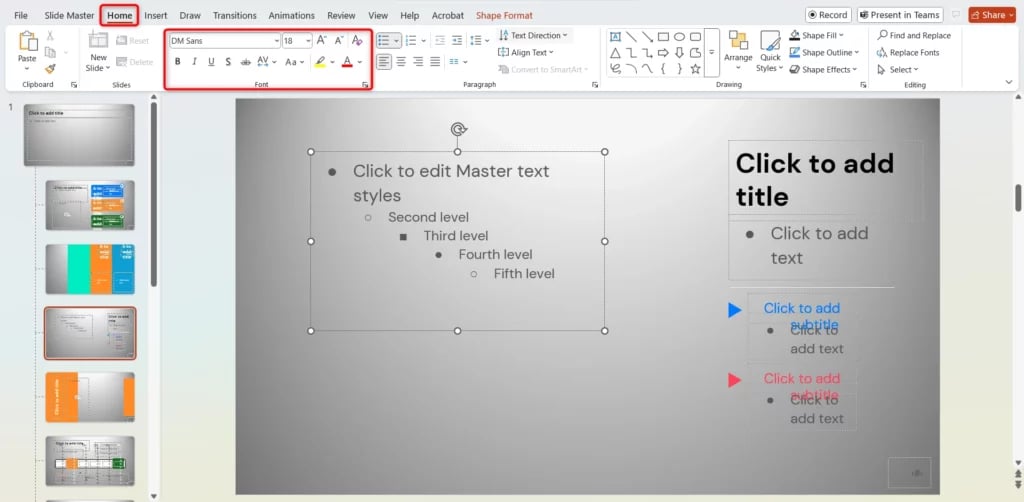
Task: Open Align Text dropdown
Action: click(x=526, y=52)
